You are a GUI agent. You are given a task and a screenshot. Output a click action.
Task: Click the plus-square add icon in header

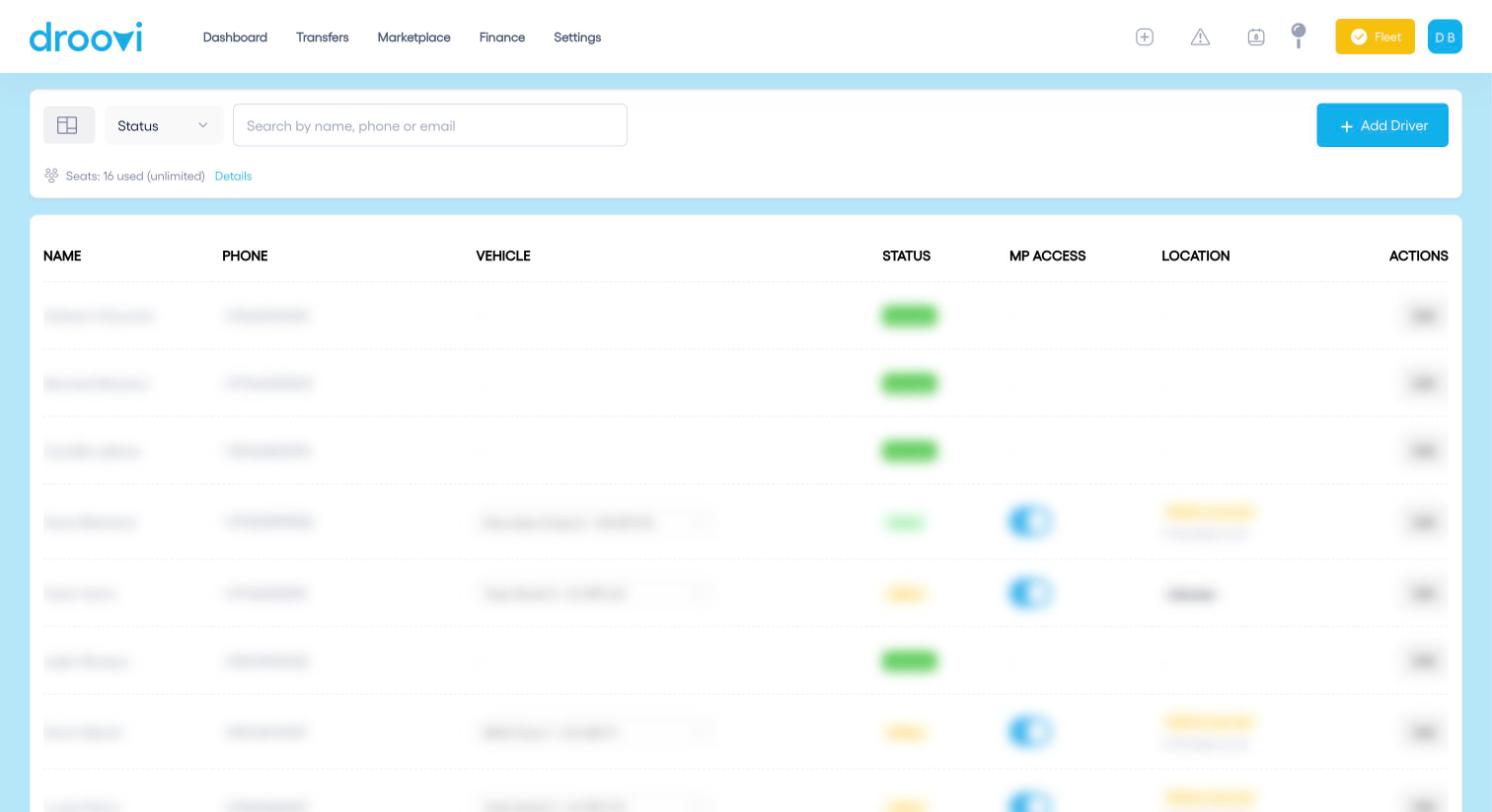[x=1145, y=37]
